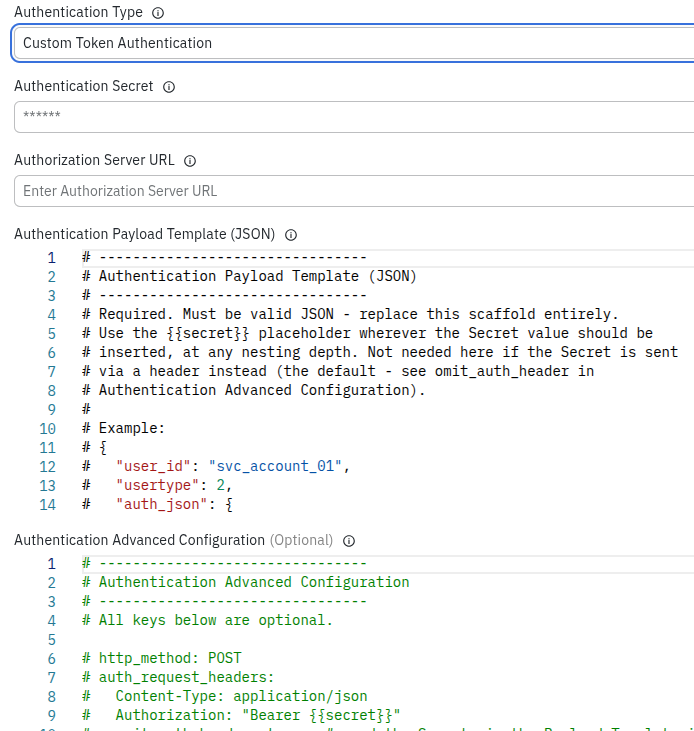Click the '# auth_request_headers:' line
Screen dimensions: 694x731
178,678
